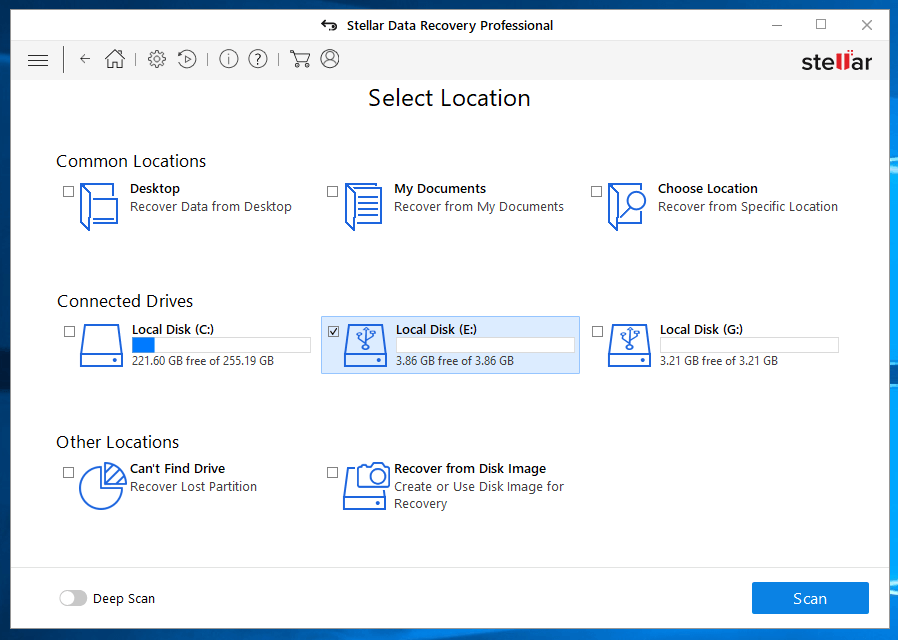Select the Recover from Disk Image label
Screen dimensions: 898x640
470,468
